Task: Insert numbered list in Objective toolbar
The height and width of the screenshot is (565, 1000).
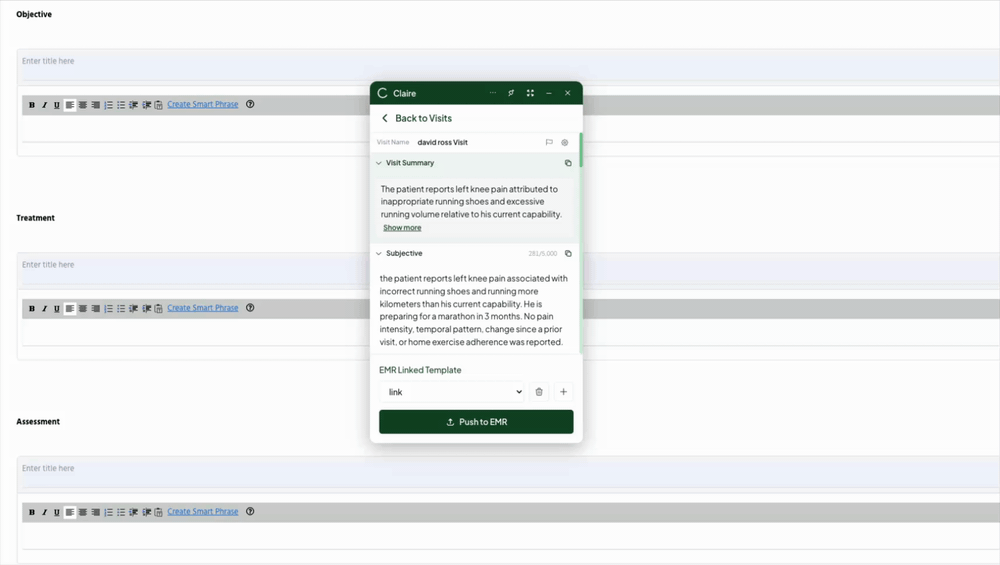Action: tap(108, 105)
